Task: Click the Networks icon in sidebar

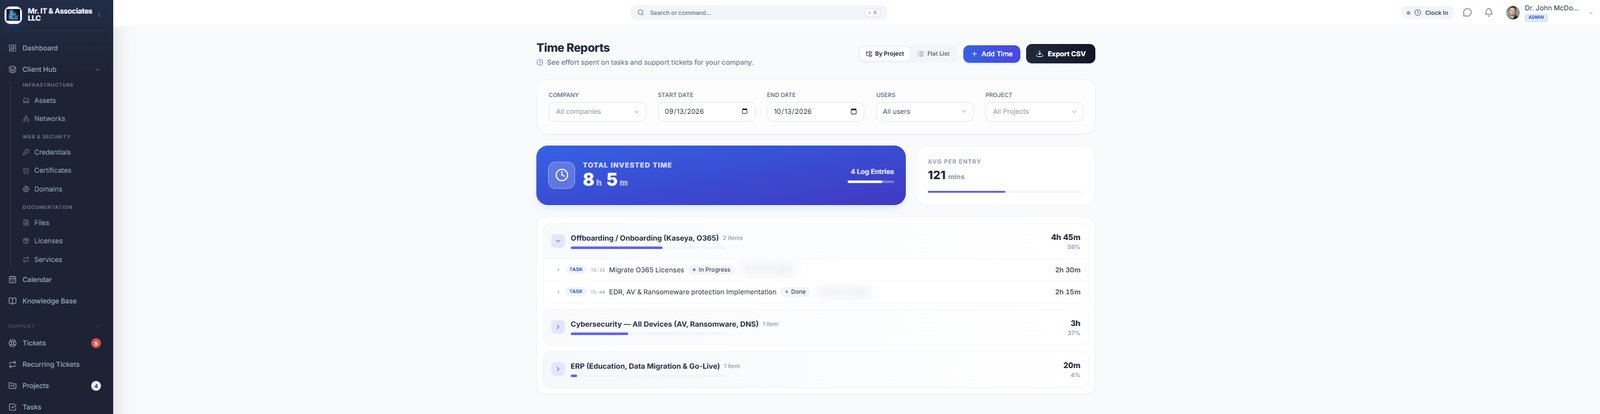Action: [26, 119]
